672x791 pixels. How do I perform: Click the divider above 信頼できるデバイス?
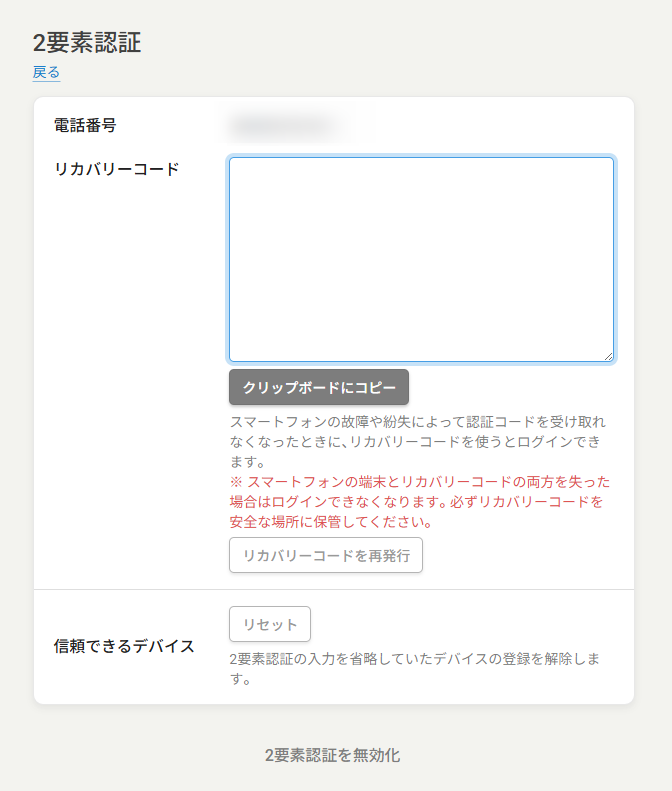tap(334, 590)
